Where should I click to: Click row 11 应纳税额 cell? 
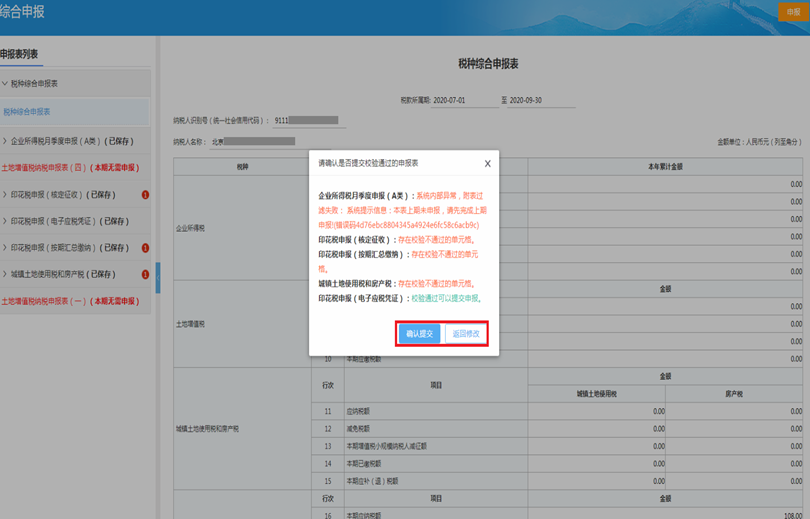click(x=436, y=412)
